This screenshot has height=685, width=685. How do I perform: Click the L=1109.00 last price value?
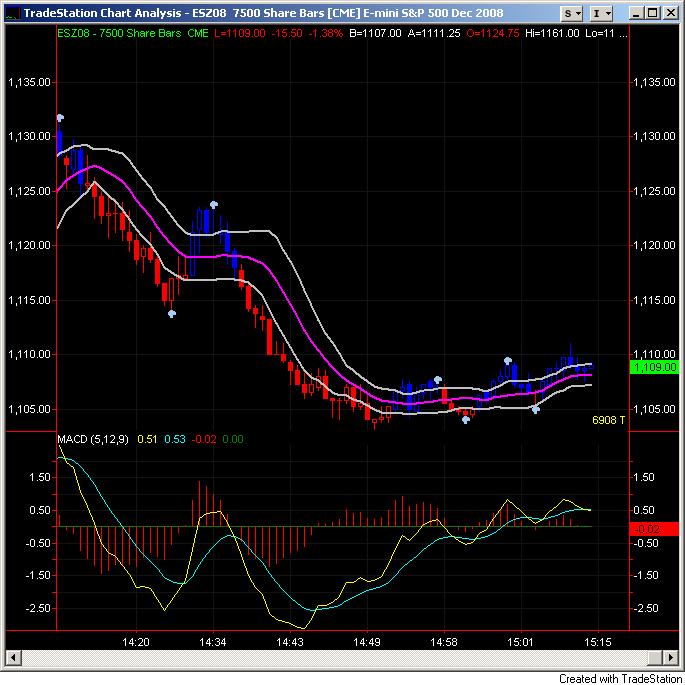(239, 33)
